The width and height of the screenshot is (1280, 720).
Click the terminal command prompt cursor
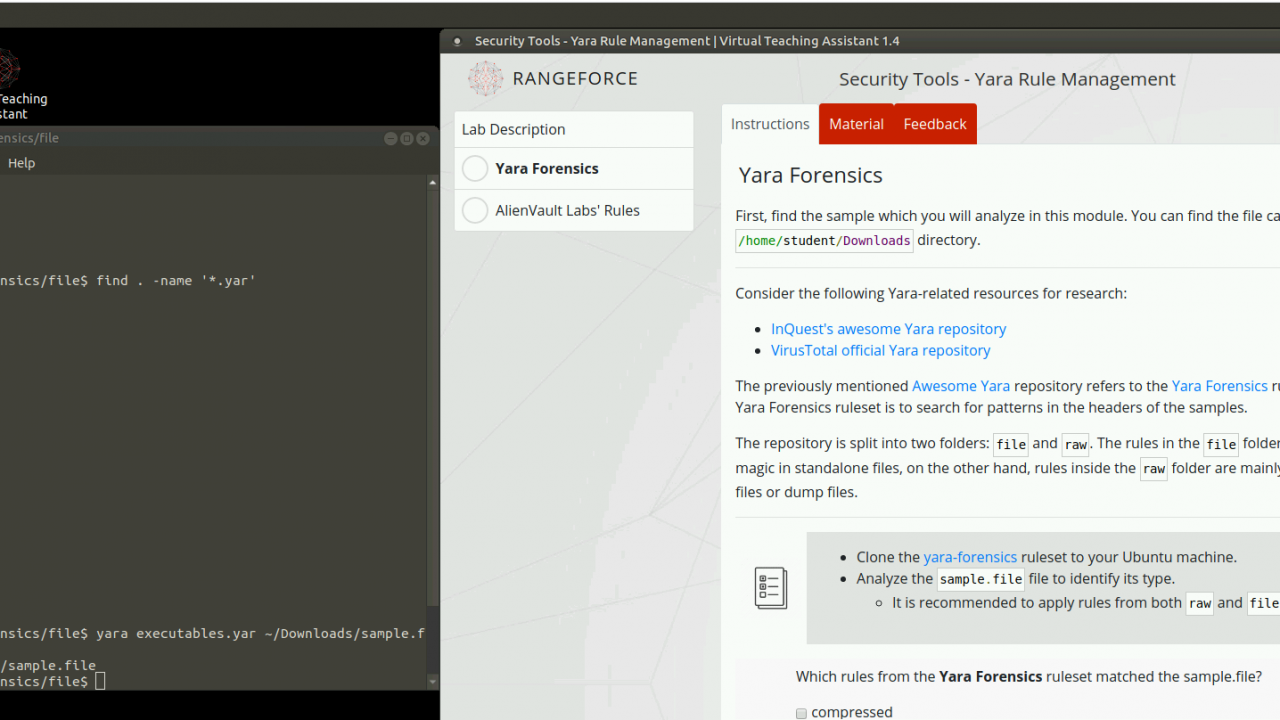click(x=100, y=682)
